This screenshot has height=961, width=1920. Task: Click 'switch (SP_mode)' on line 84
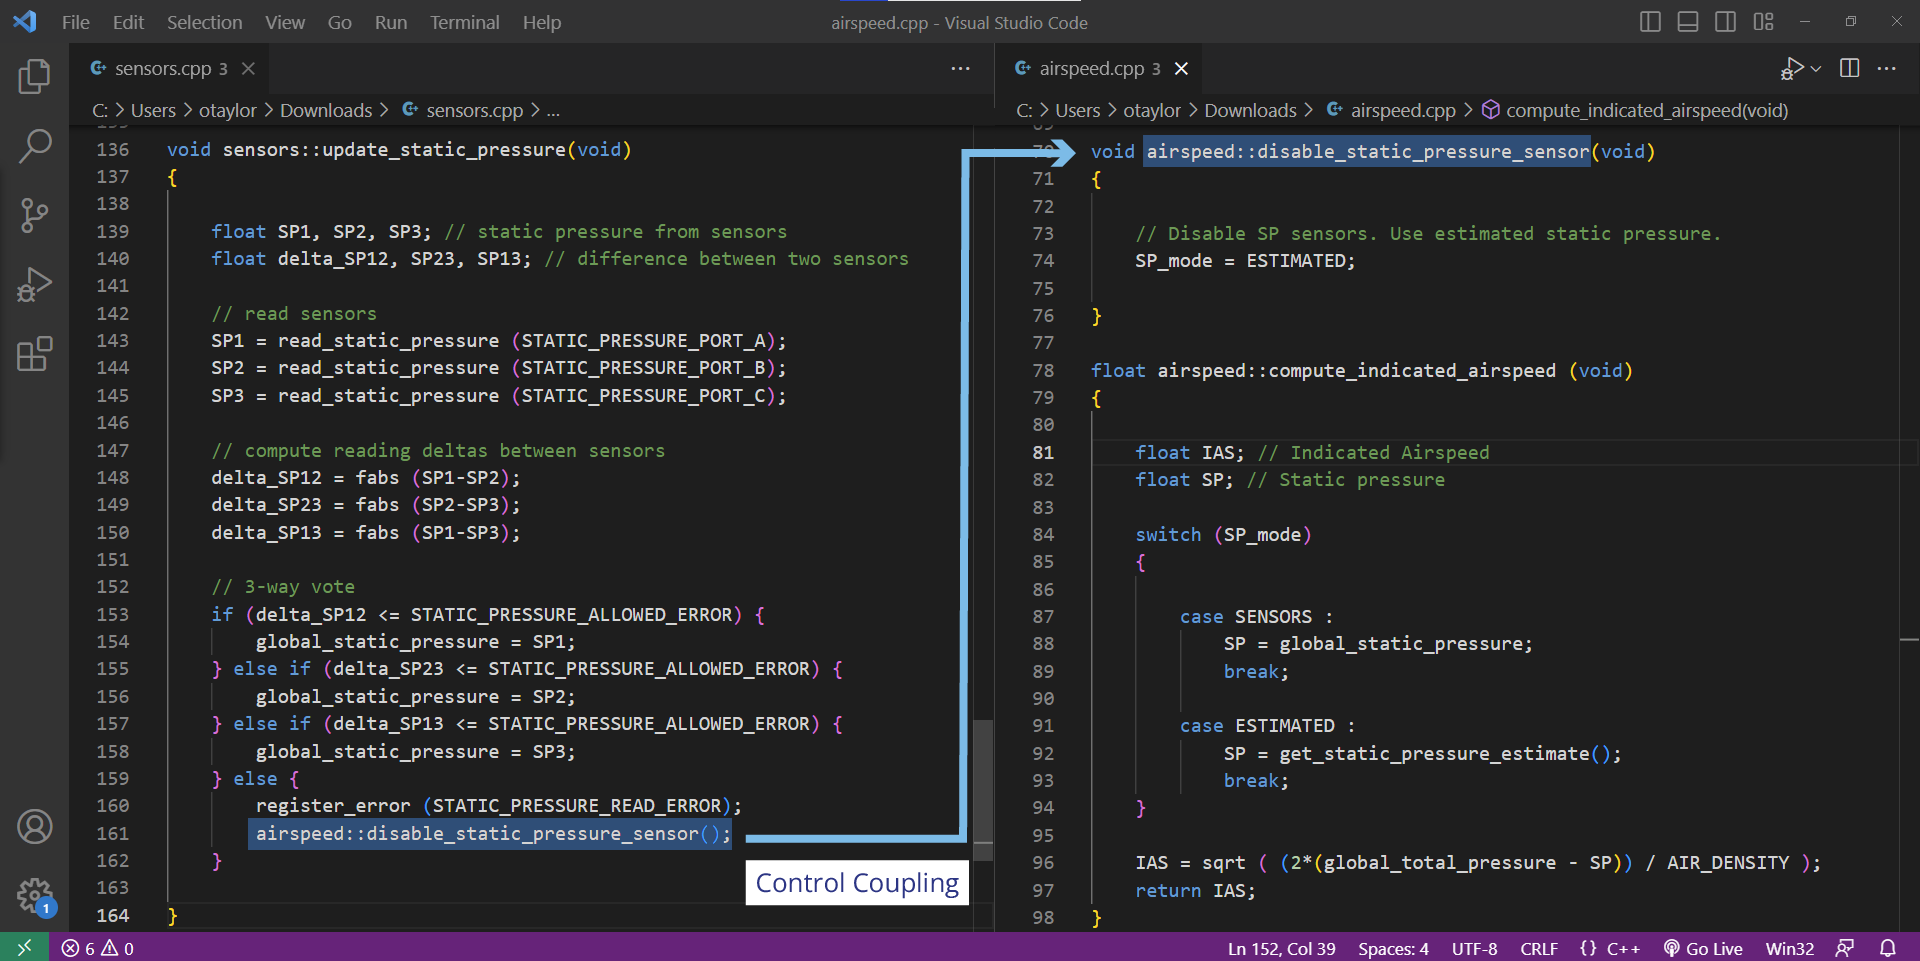point(1223,535)
